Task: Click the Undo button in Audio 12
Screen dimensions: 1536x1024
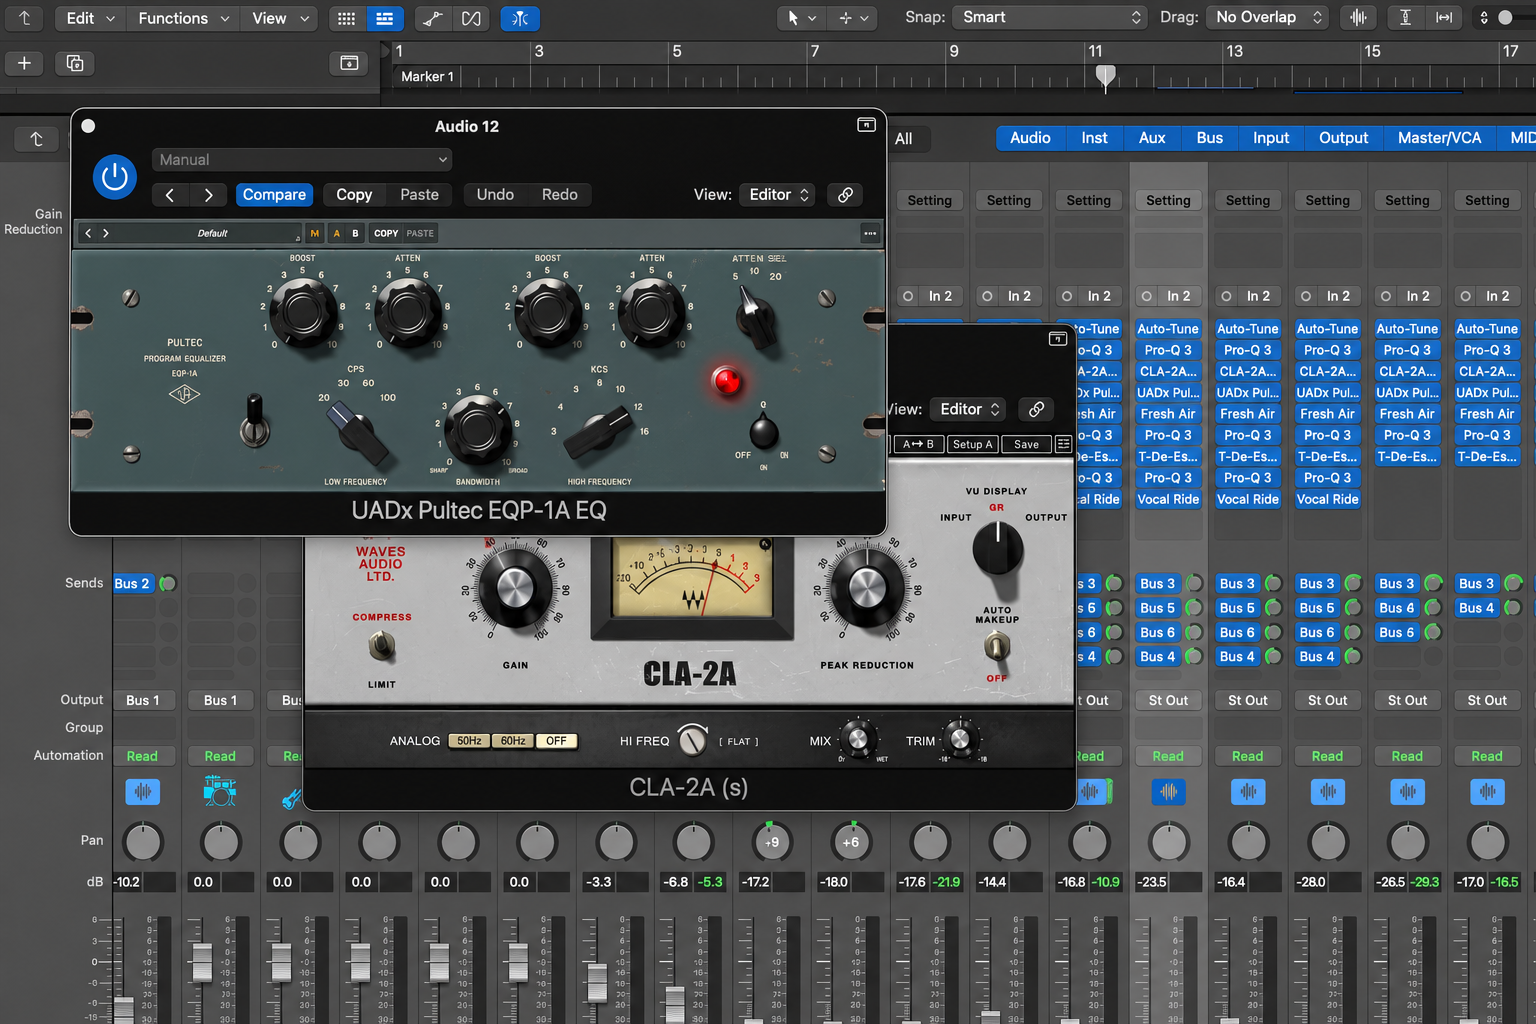Action: (495, 195)
